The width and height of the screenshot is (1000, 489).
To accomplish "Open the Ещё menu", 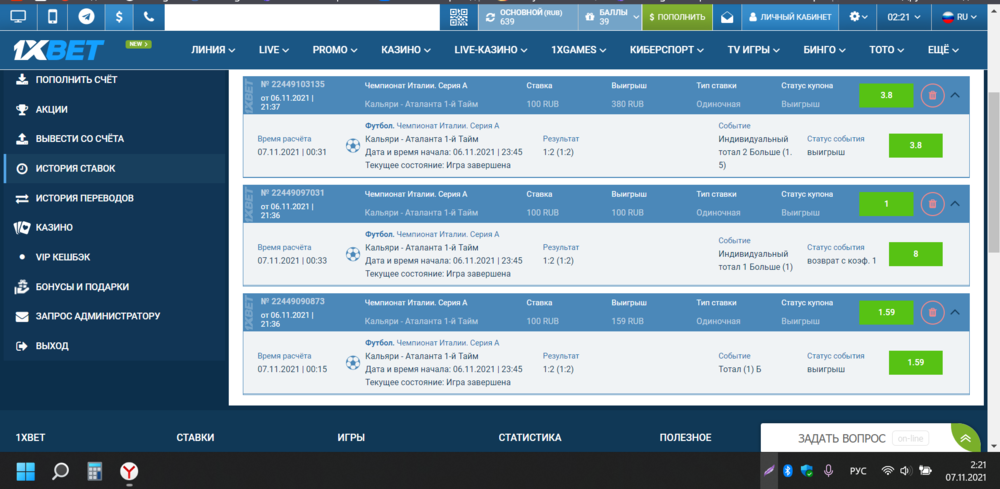I will coord(944,50).
